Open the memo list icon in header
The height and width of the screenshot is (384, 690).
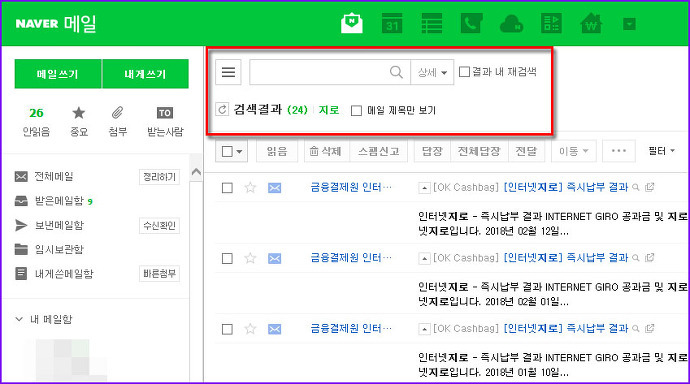click(432, 23)
